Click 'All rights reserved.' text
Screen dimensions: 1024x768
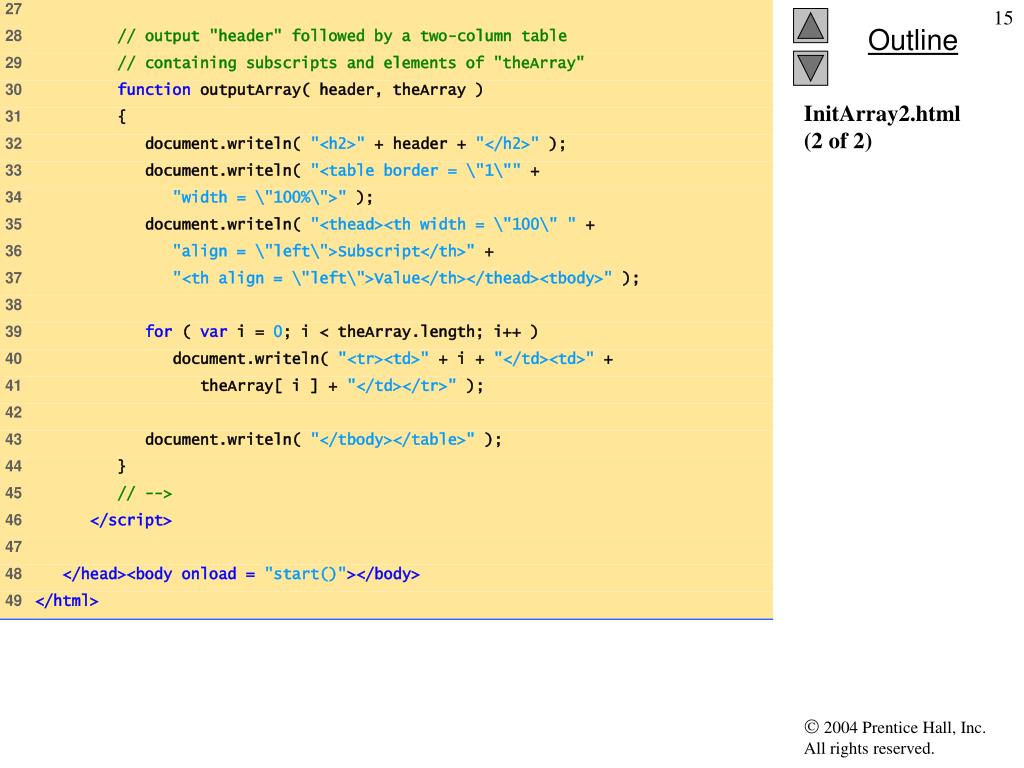(x=869, y=748)
